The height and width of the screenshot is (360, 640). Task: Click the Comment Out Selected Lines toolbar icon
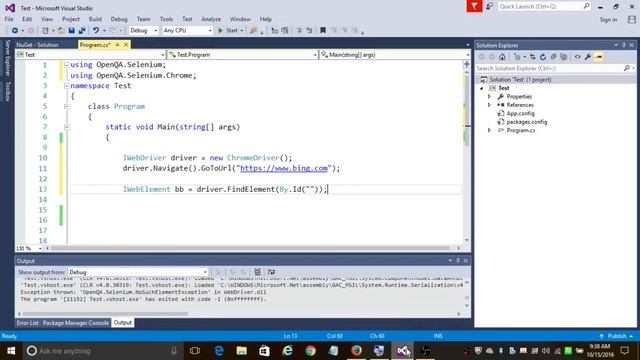tap(299, 31)
